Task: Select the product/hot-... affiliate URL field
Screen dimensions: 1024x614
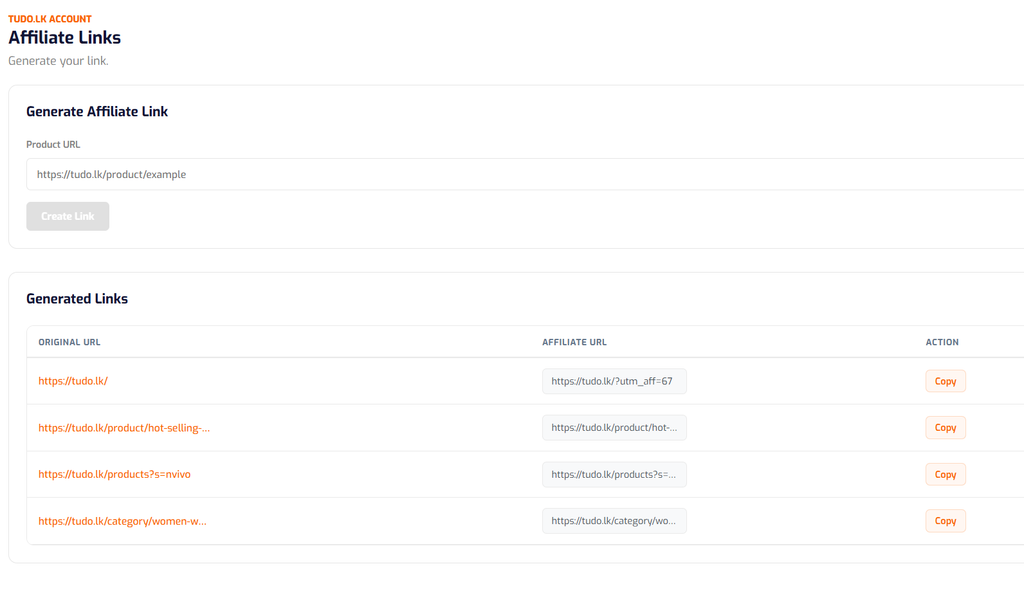Action: coord(614,428)
